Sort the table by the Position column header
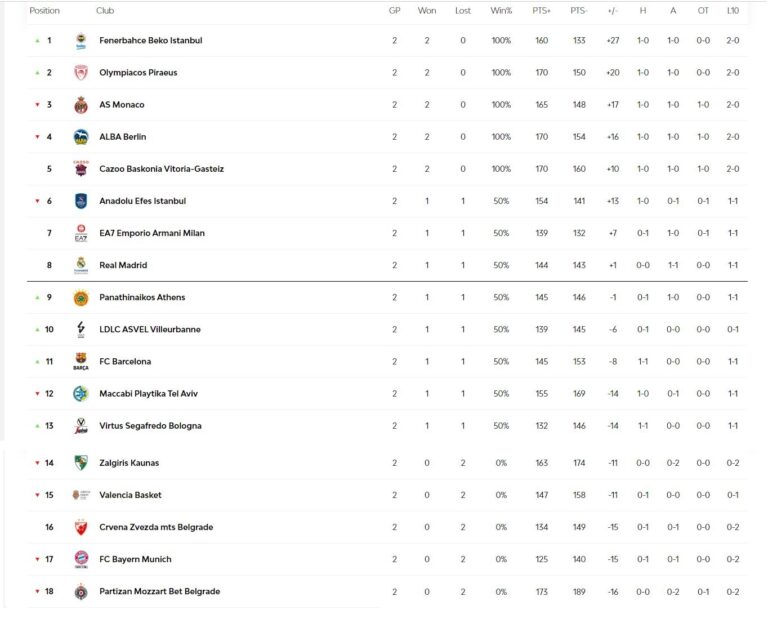Image resolution: width=768 pixels, height=623 pixels. point(44,11)
